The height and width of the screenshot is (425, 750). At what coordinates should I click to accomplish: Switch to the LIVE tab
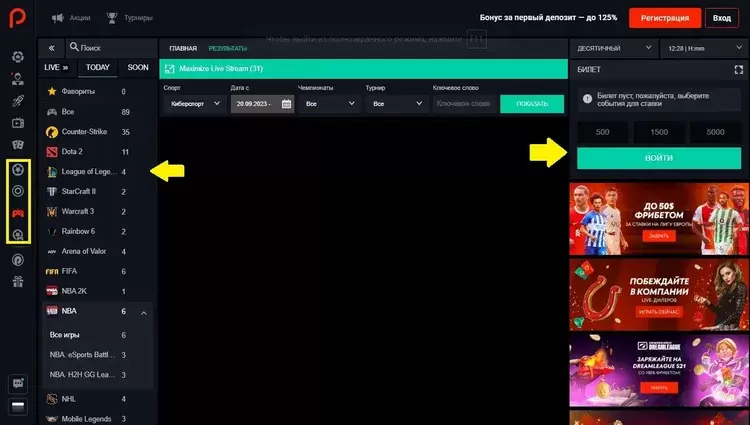(56, 67)
